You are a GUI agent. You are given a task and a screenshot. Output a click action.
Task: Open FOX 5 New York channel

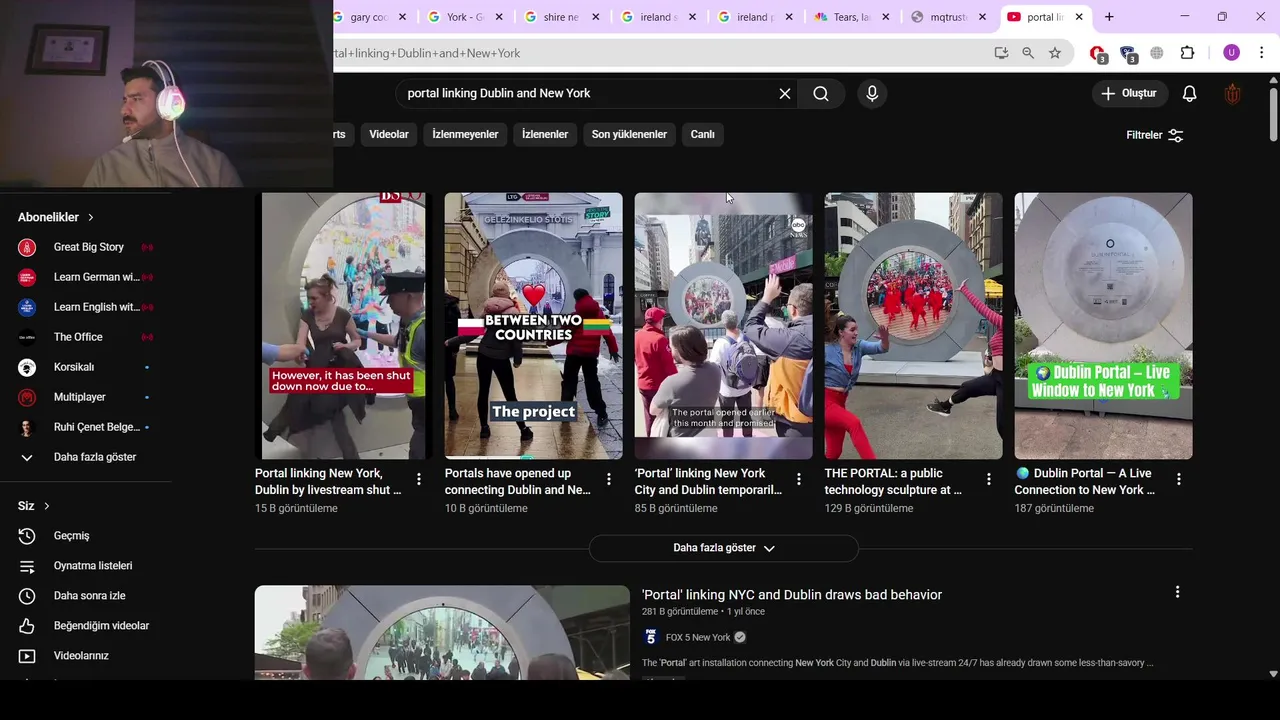tap(698, 637)
